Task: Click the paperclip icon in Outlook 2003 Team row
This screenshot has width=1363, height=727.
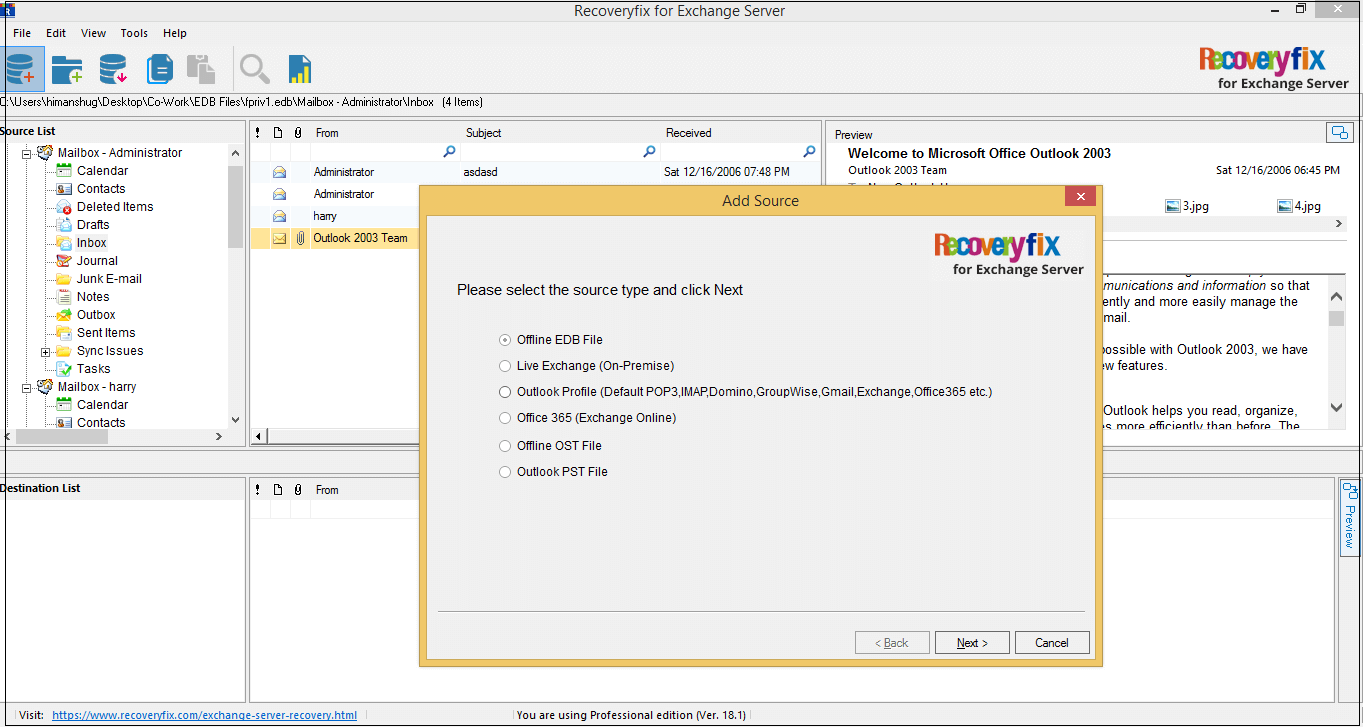Action: (298, 238)
